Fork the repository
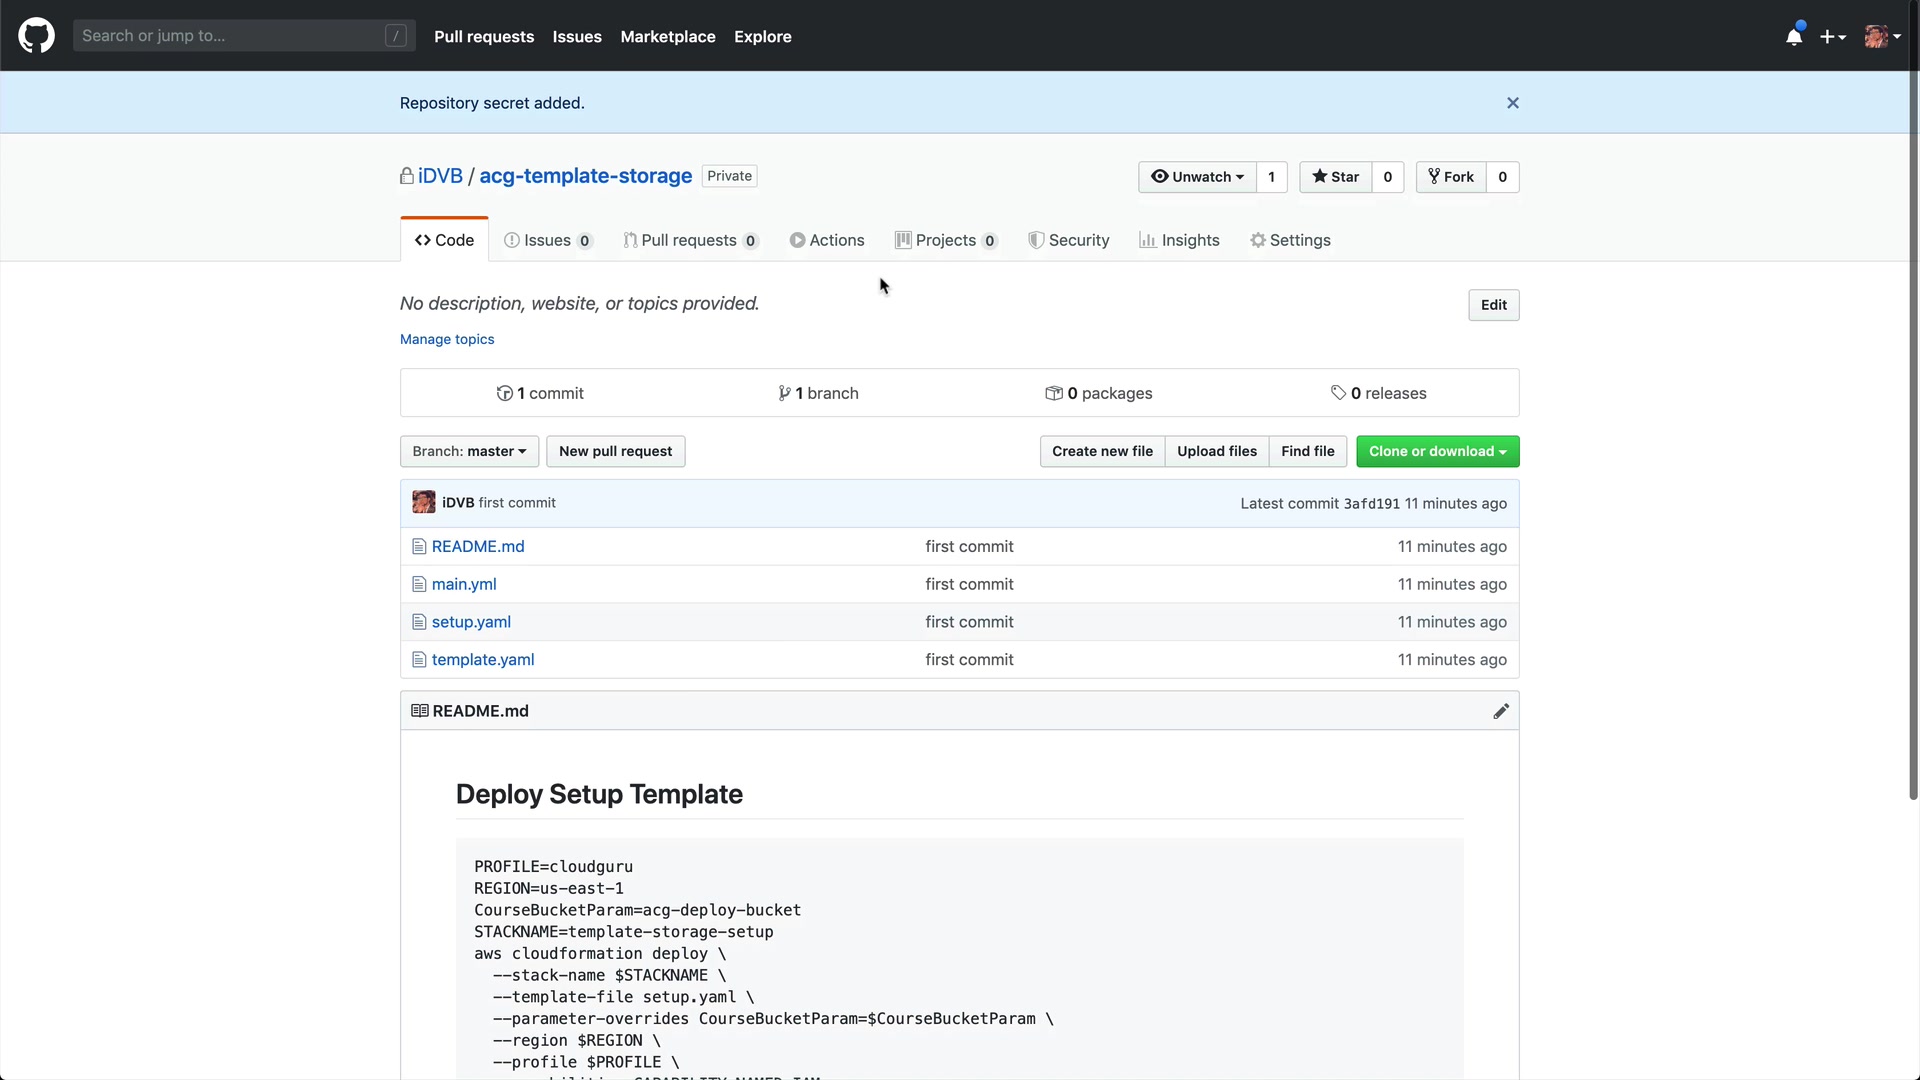 point(1450,177)
